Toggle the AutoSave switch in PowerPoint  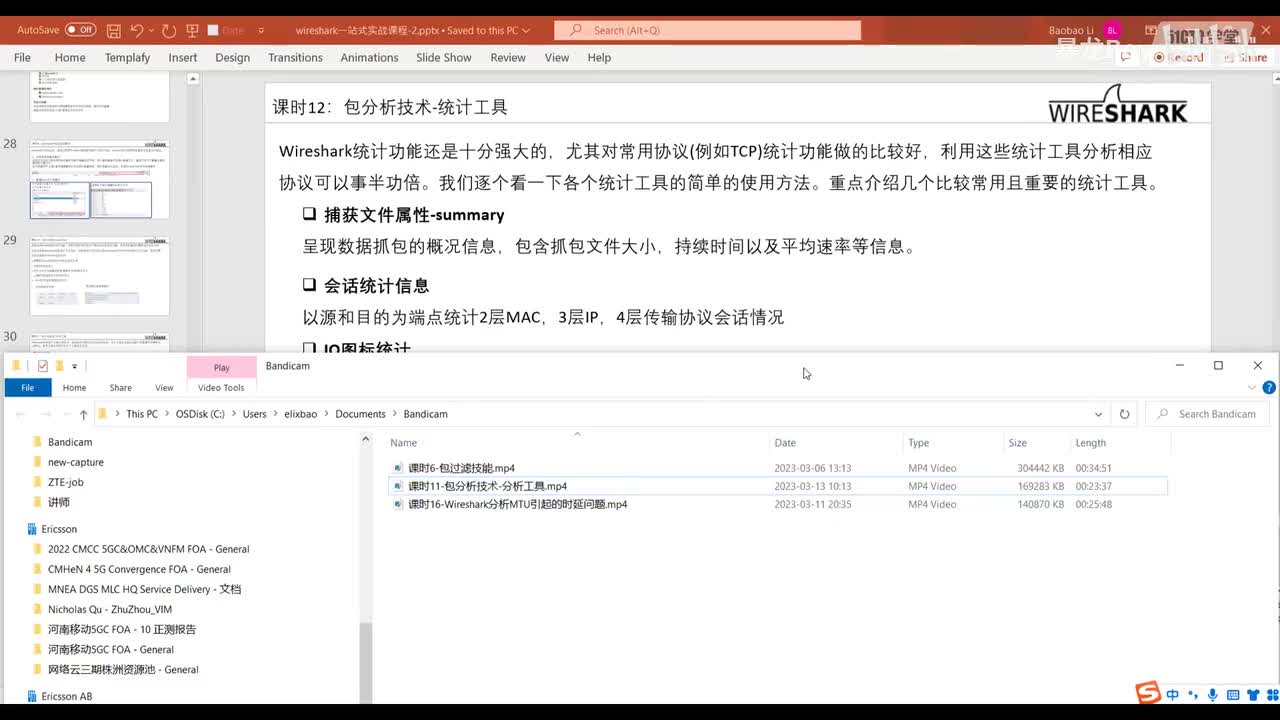click(80, 30)
